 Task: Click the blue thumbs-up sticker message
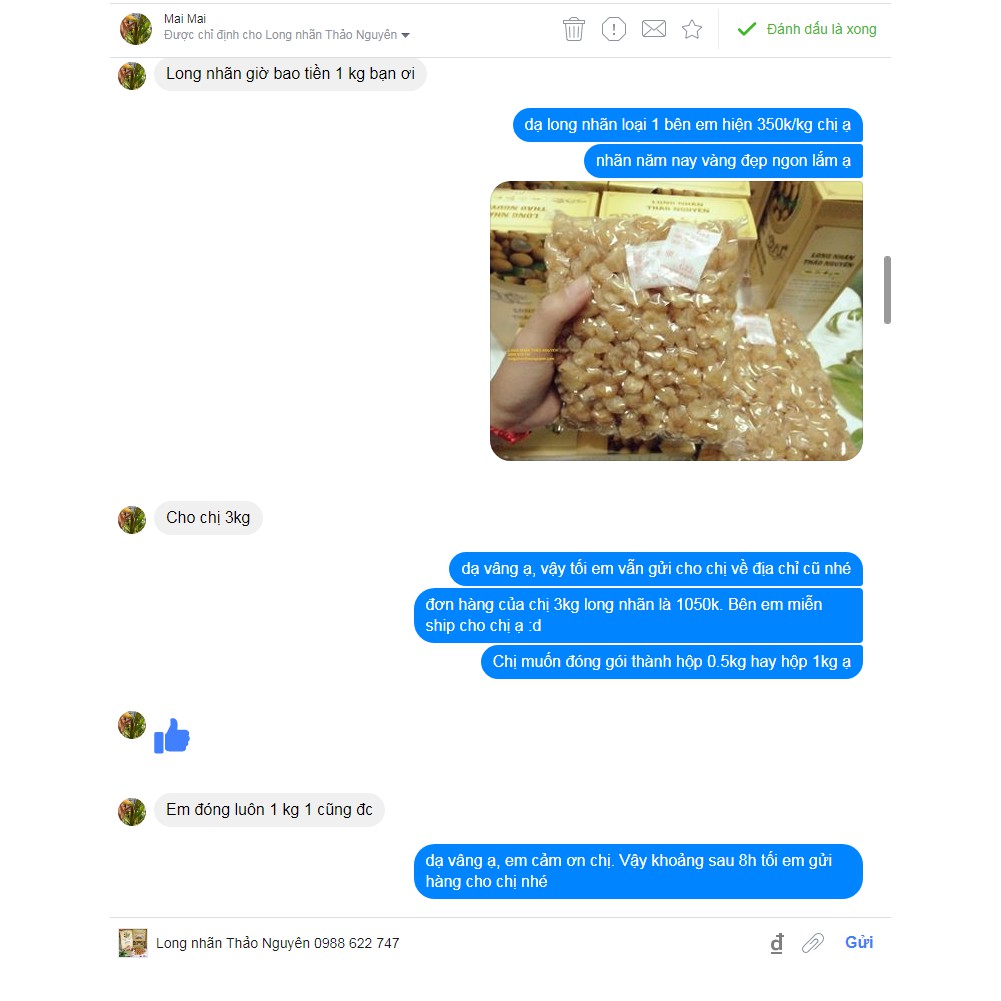pos(172,736)
